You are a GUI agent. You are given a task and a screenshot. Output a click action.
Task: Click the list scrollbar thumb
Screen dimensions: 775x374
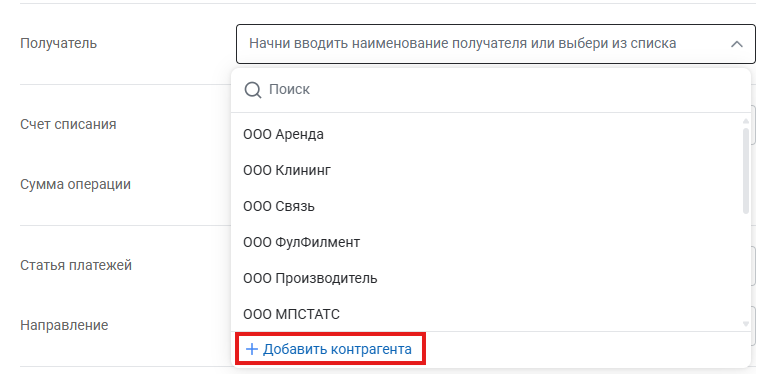746,171
